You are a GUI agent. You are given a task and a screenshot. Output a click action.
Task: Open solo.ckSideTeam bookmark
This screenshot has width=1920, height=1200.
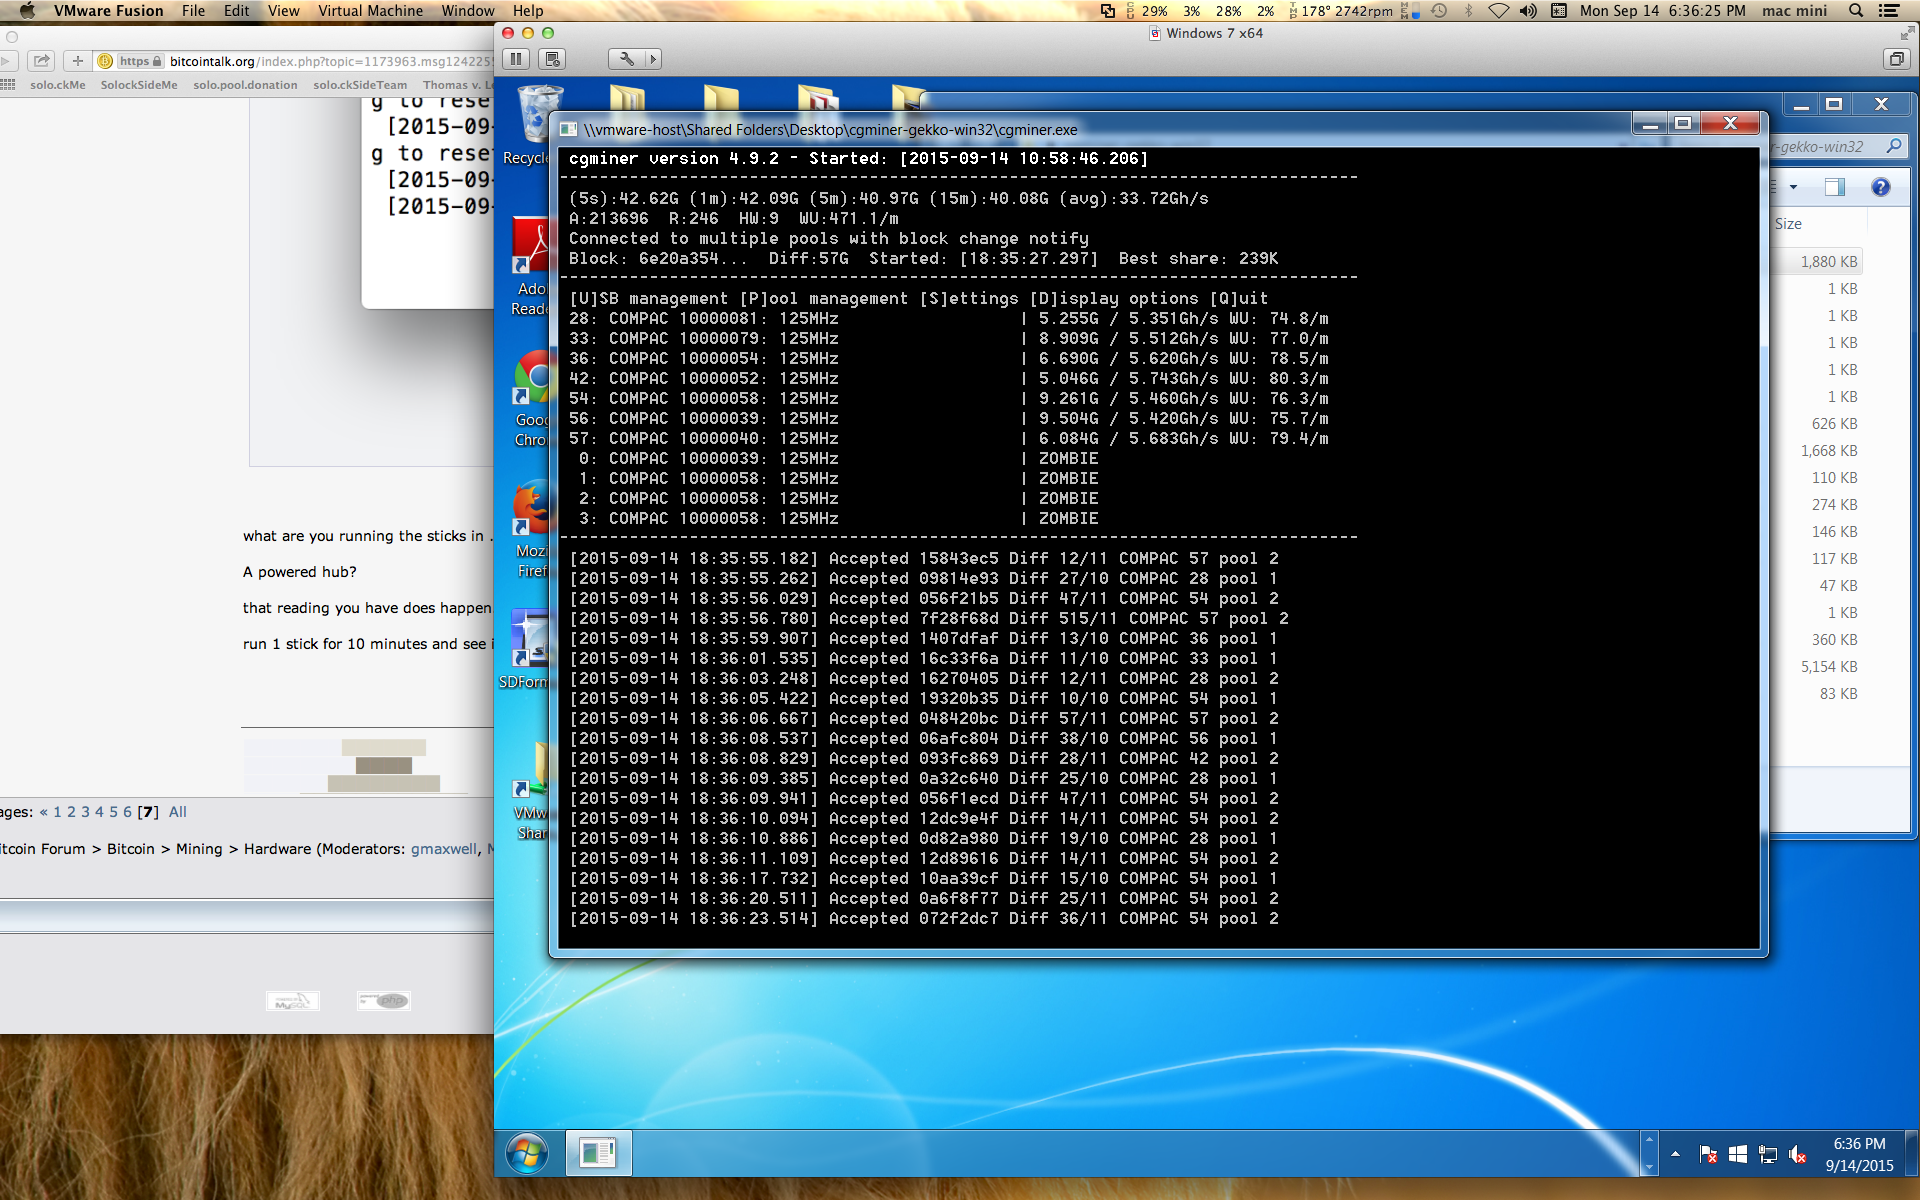point(360,85)
